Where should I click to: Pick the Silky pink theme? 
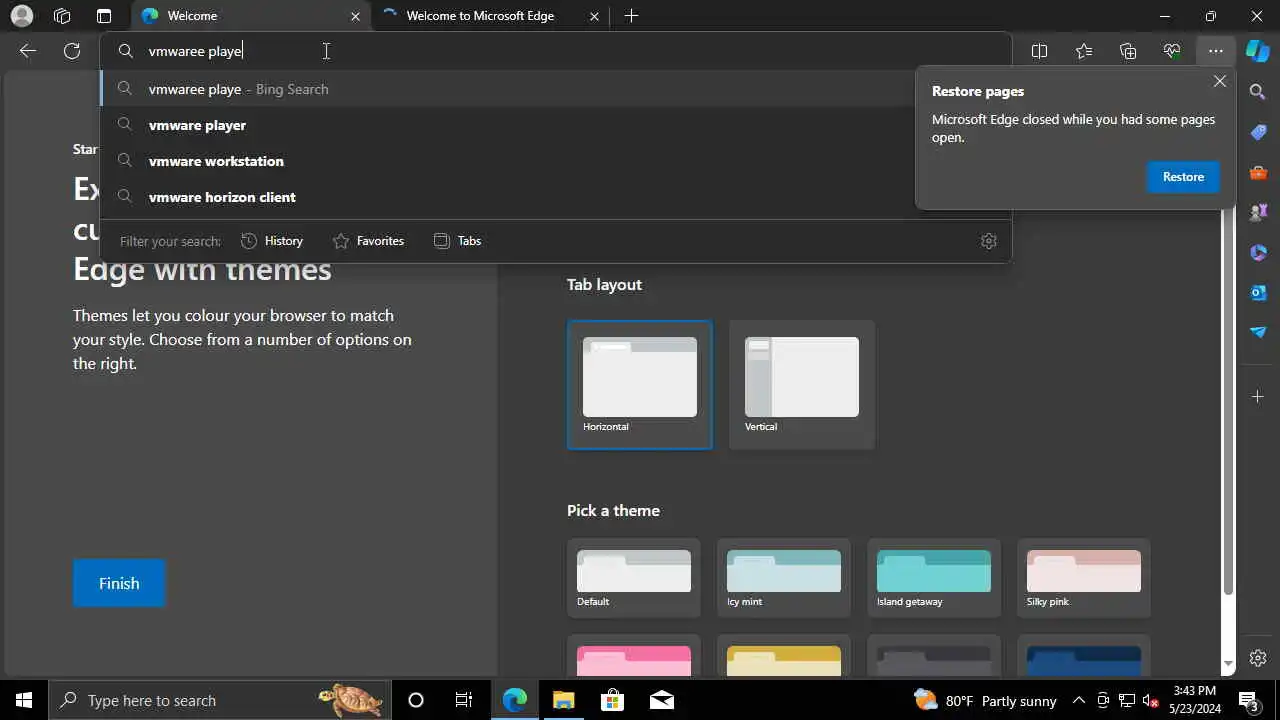click(x=1084, y=578)
